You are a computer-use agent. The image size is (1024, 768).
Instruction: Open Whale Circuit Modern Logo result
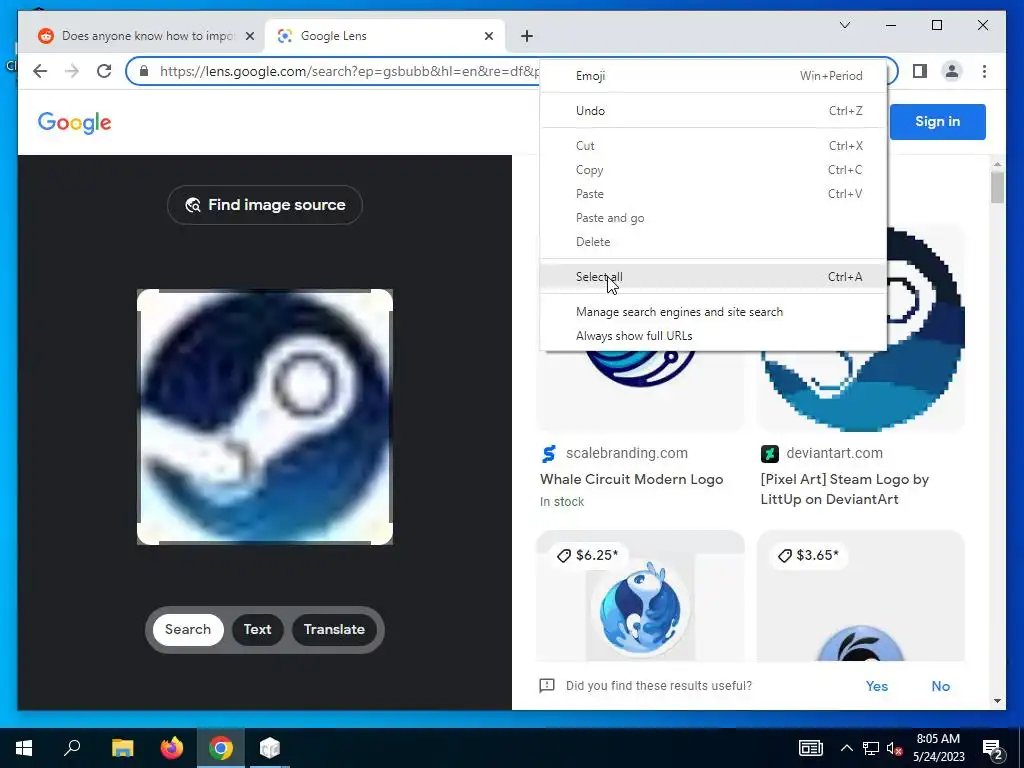tap(632, 479)
